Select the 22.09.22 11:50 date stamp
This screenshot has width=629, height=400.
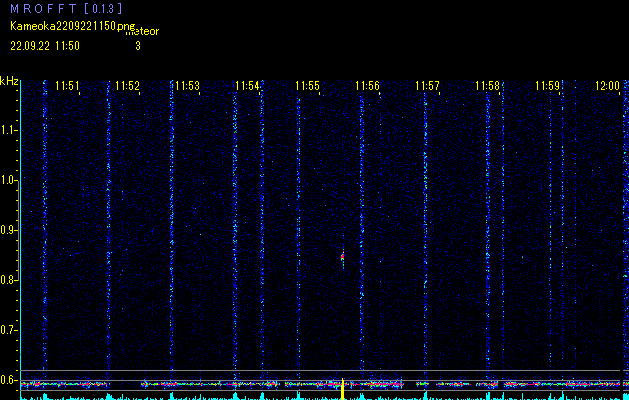45,46
